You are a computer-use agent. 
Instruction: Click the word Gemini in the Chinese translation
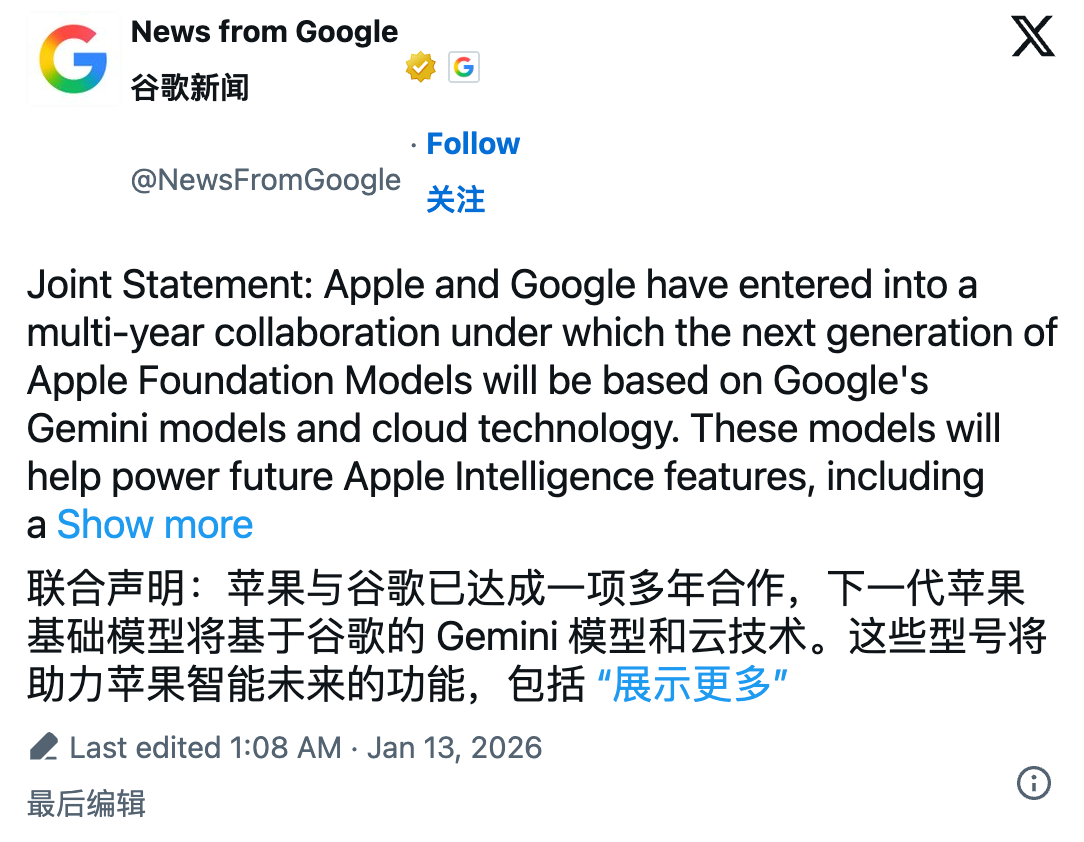point(497,637)
